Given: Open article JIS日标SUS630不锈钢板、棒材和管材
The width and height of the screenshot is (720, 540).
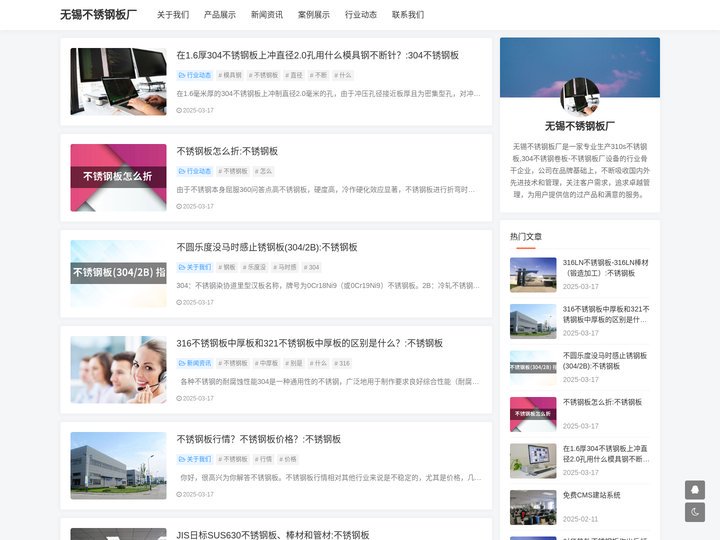Looking at the screenshot, I should coord(273,534).
